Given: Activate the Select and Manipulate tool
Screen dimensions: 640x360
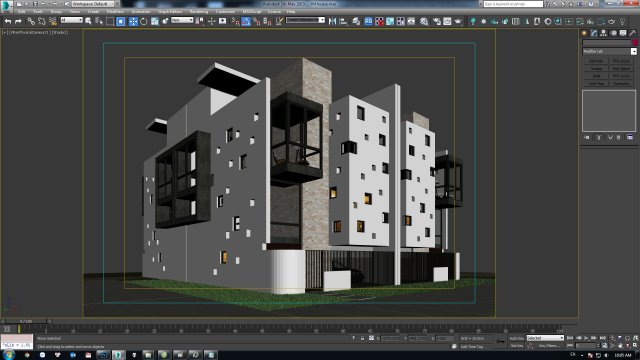Looking at the screenshot, I should point(211,21).
